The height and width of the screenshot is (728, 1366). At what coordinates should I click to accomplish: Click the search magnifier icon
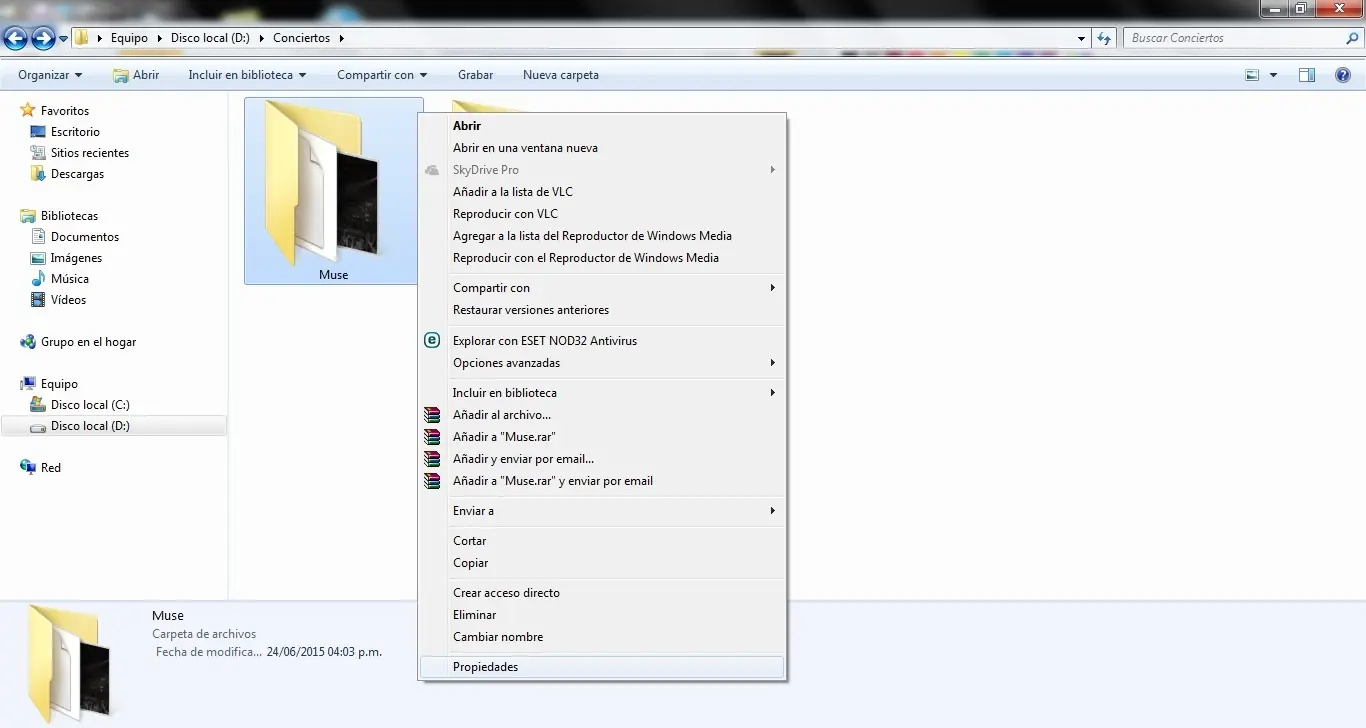click(1352, 38)
